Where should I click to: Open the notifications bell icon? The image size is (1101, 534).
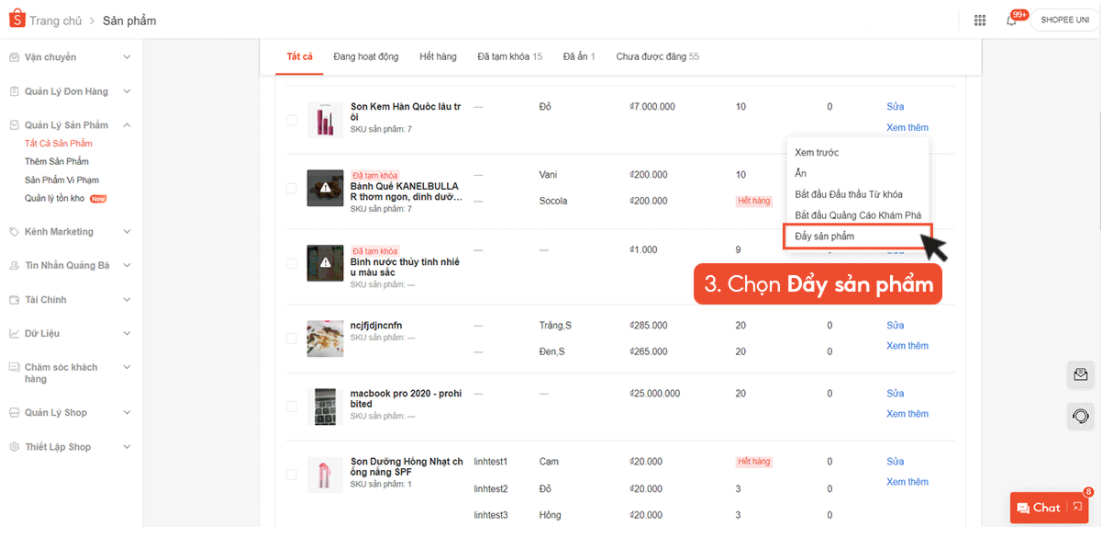(1011, 20)
